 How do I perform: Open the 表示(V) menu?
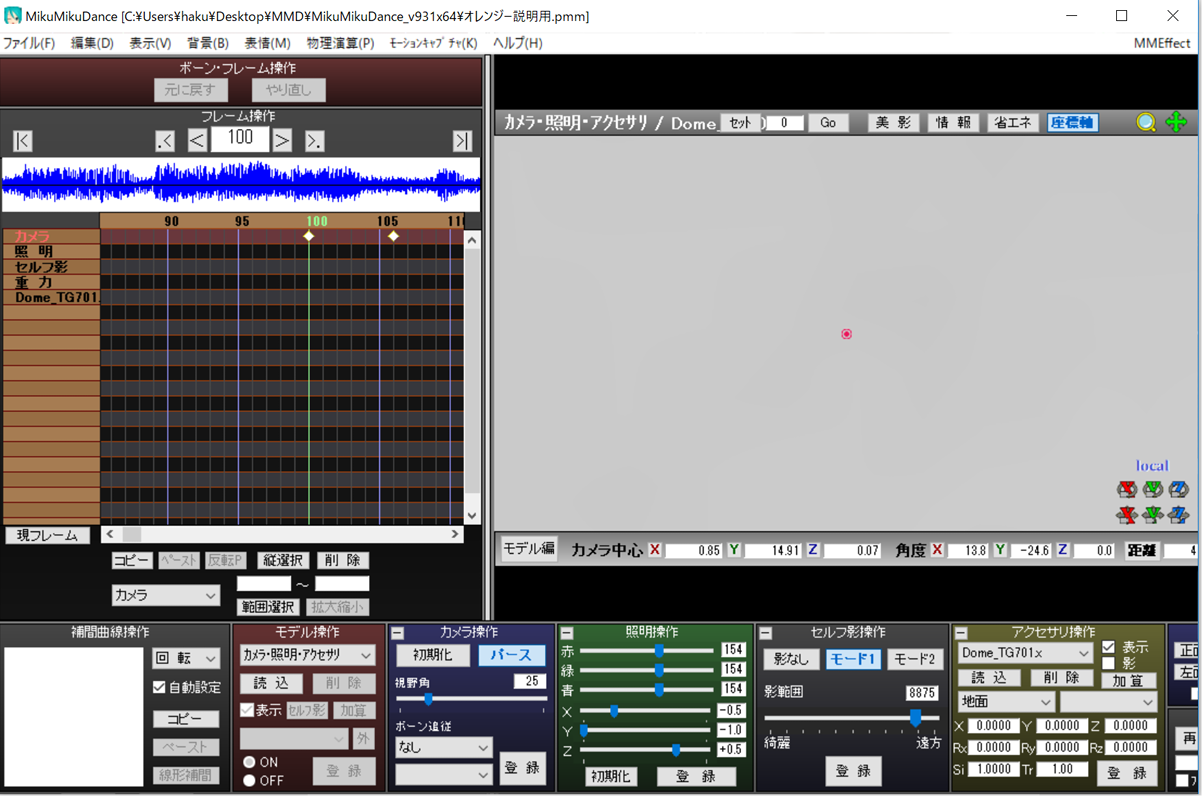(150, 43)
